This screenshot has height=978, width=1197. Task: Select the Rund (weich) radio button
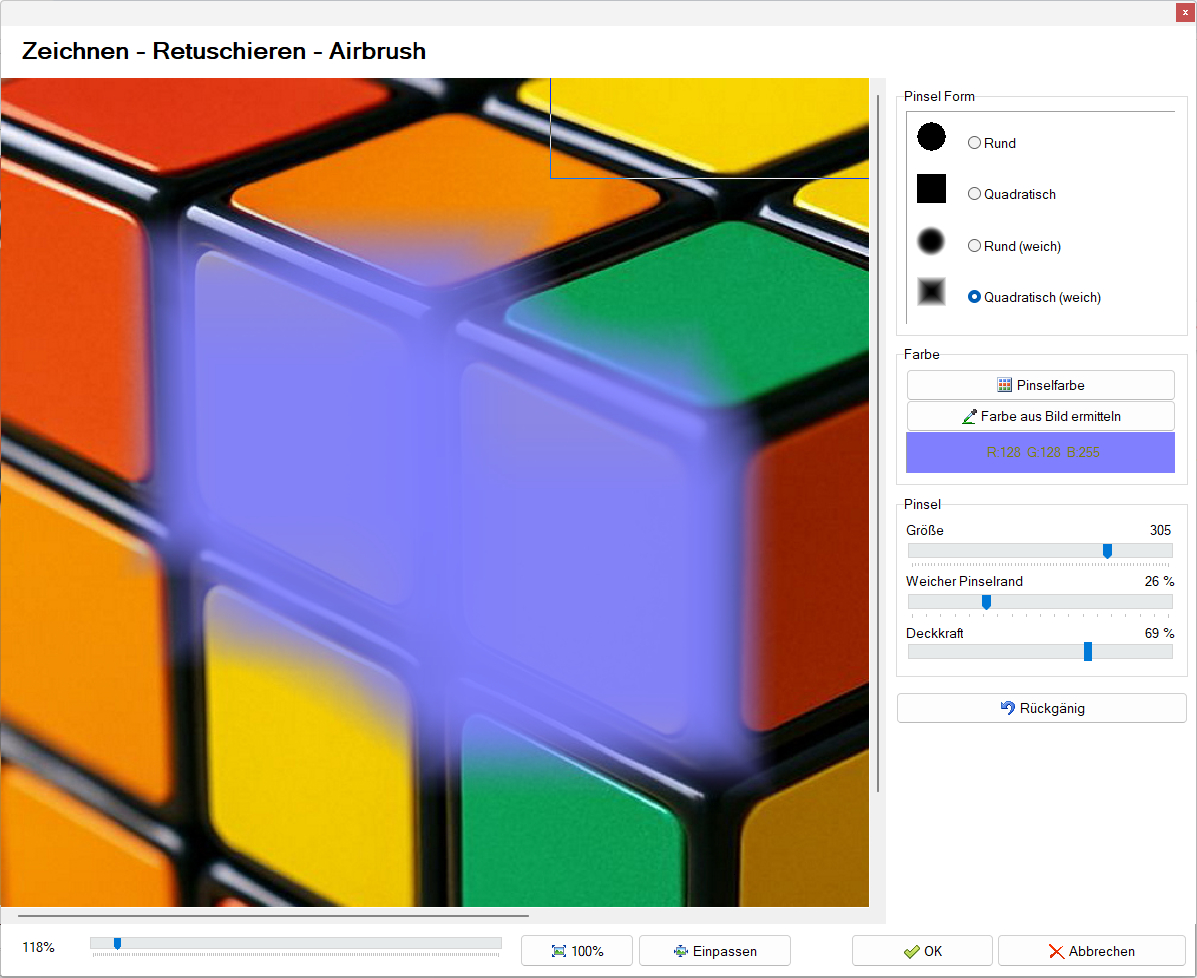click(x=974, y=246)
